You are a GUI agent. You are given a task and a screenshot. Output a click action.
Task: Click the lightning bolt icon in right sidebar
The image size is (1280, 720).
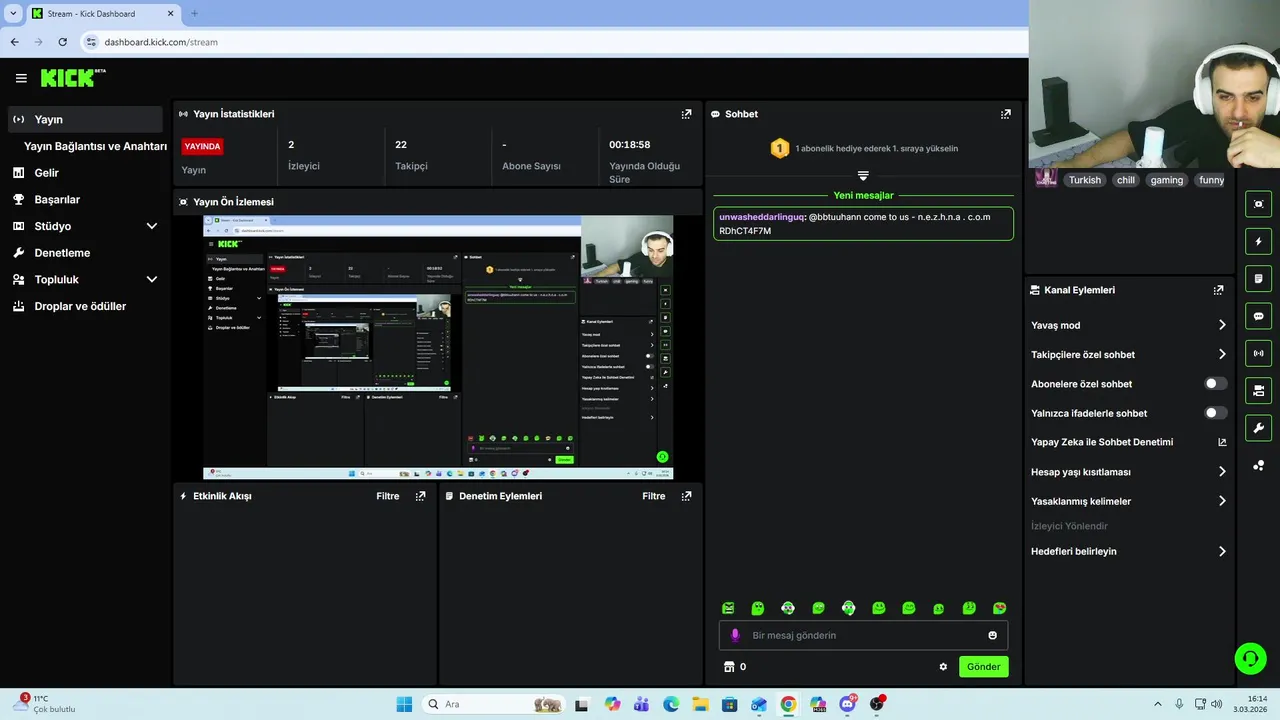pyautogui.click(x=1258, y=241)
